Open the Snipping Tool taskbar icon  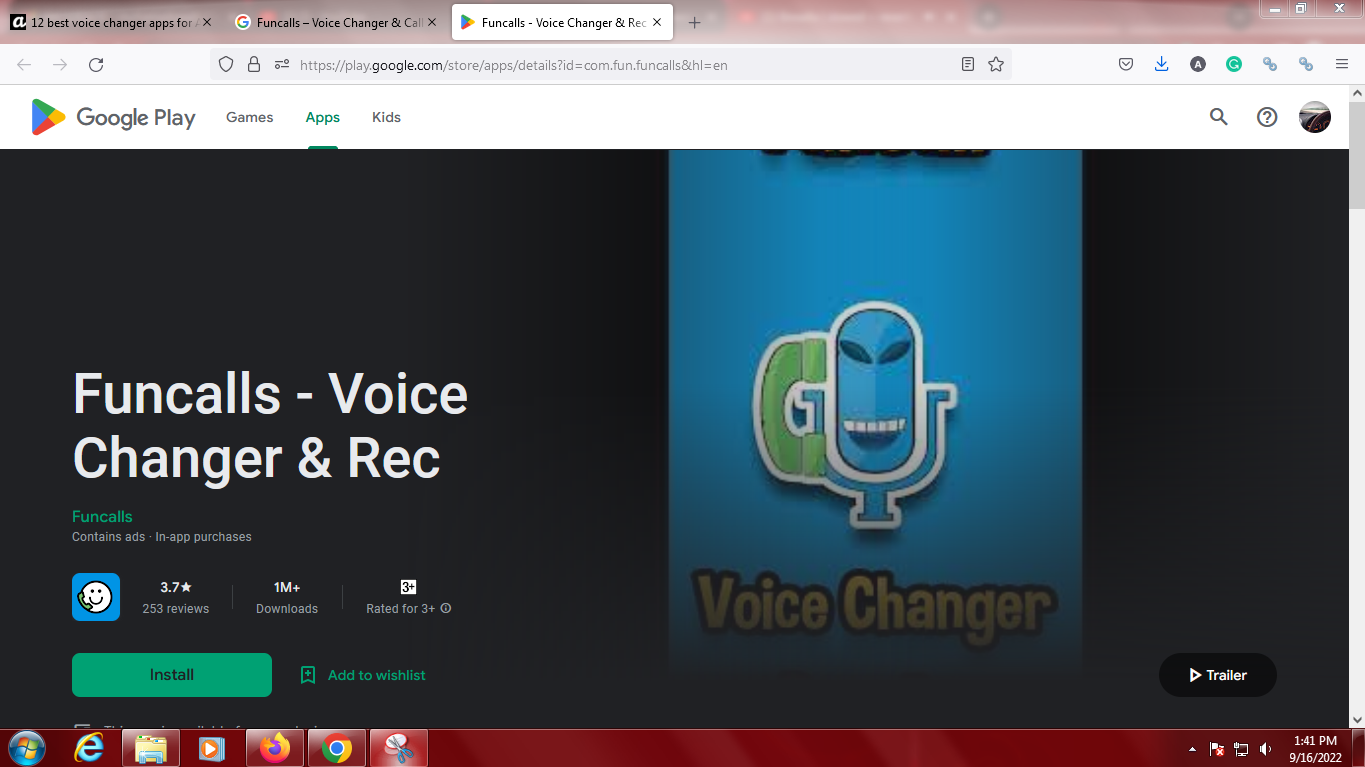399,748
